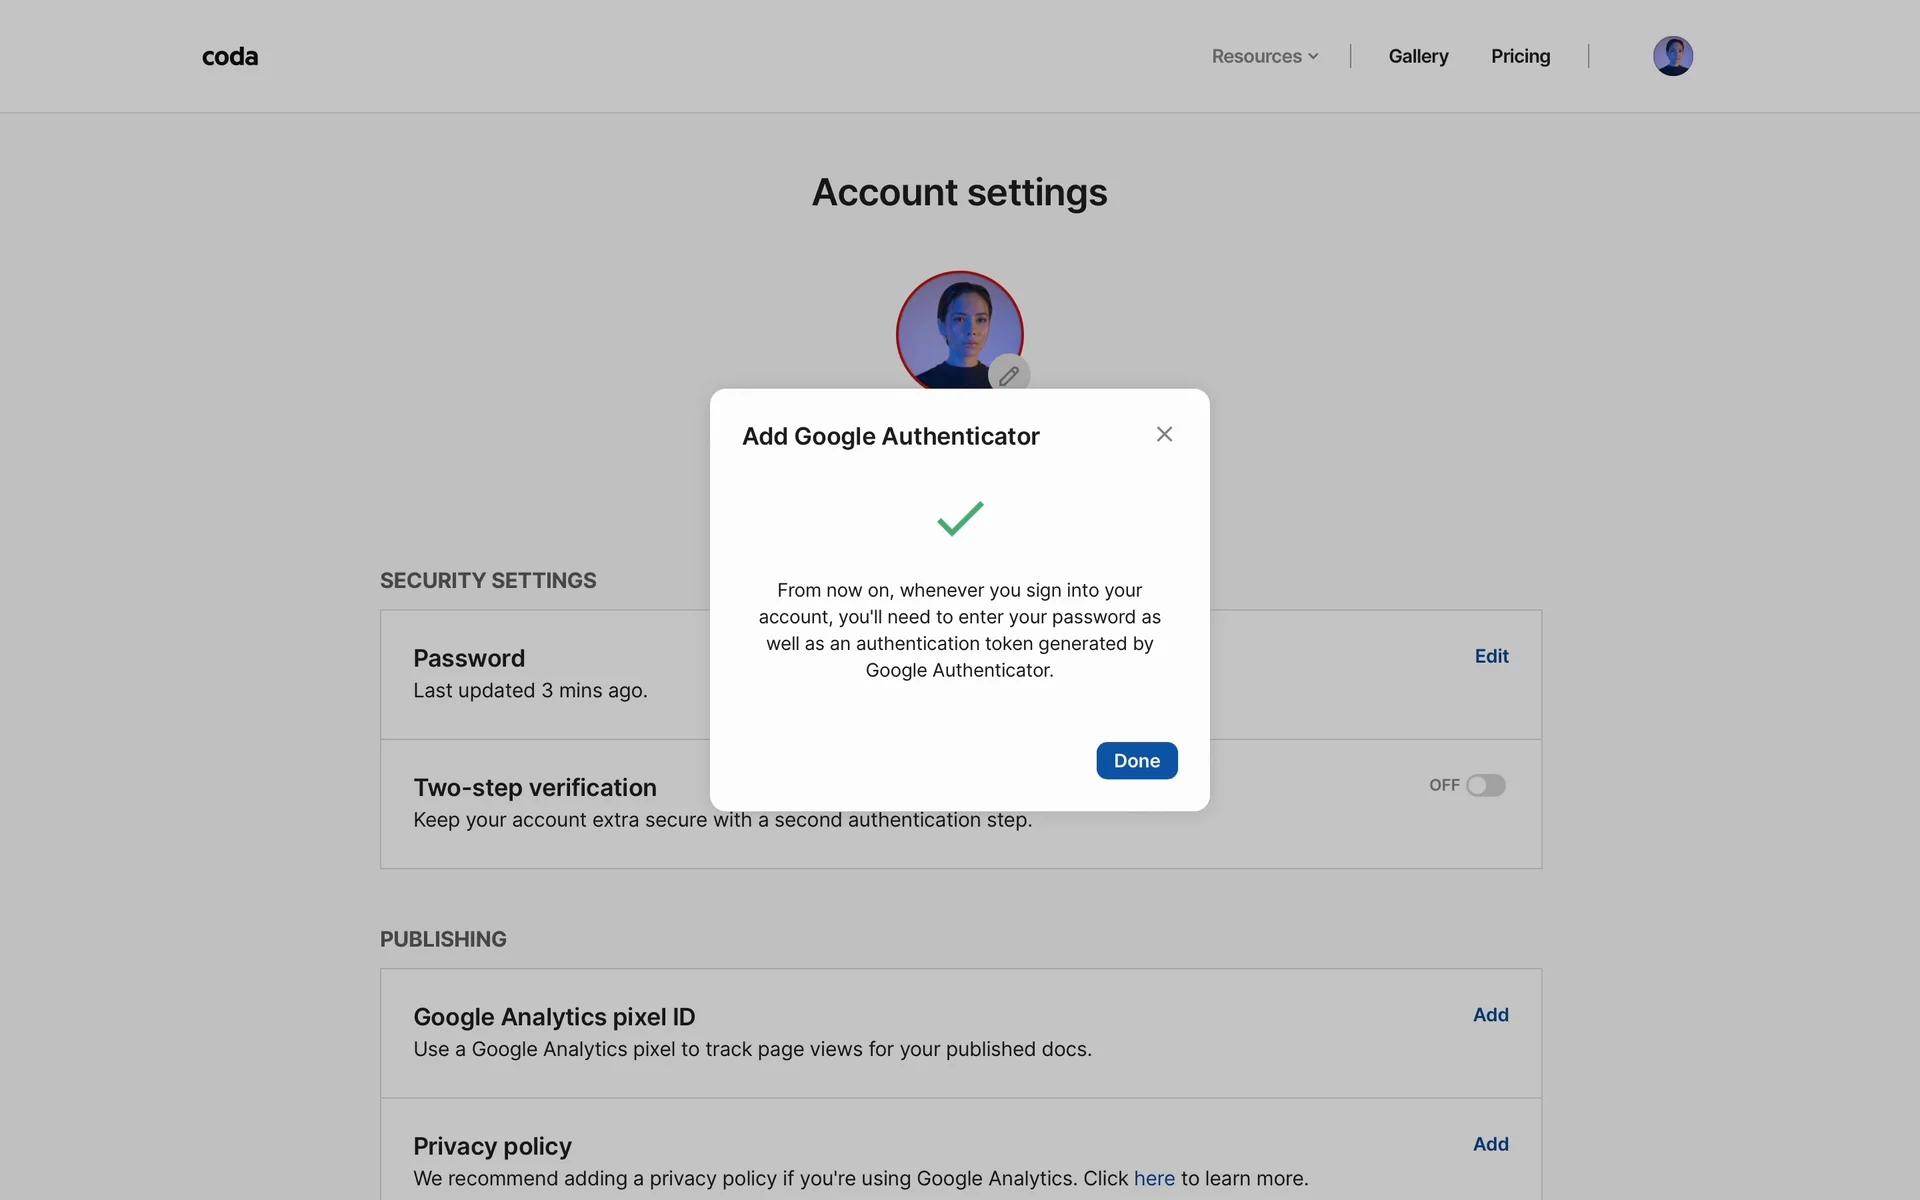
Task: Add a Privacy policy
Action: click(1490, 1144)
